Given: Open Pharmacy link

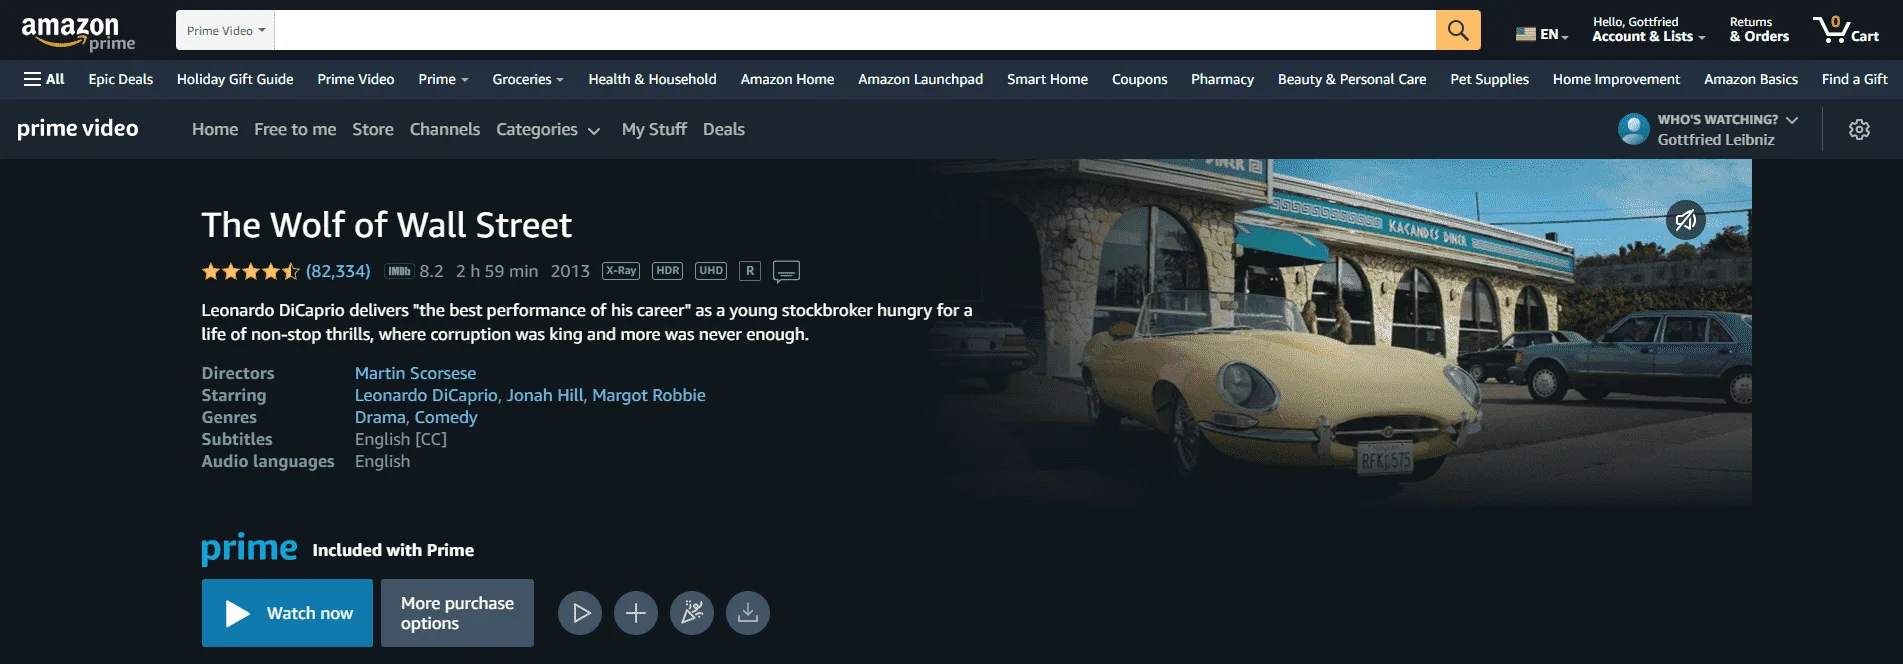Looking at the screenshot, I should click(1222, 79).
